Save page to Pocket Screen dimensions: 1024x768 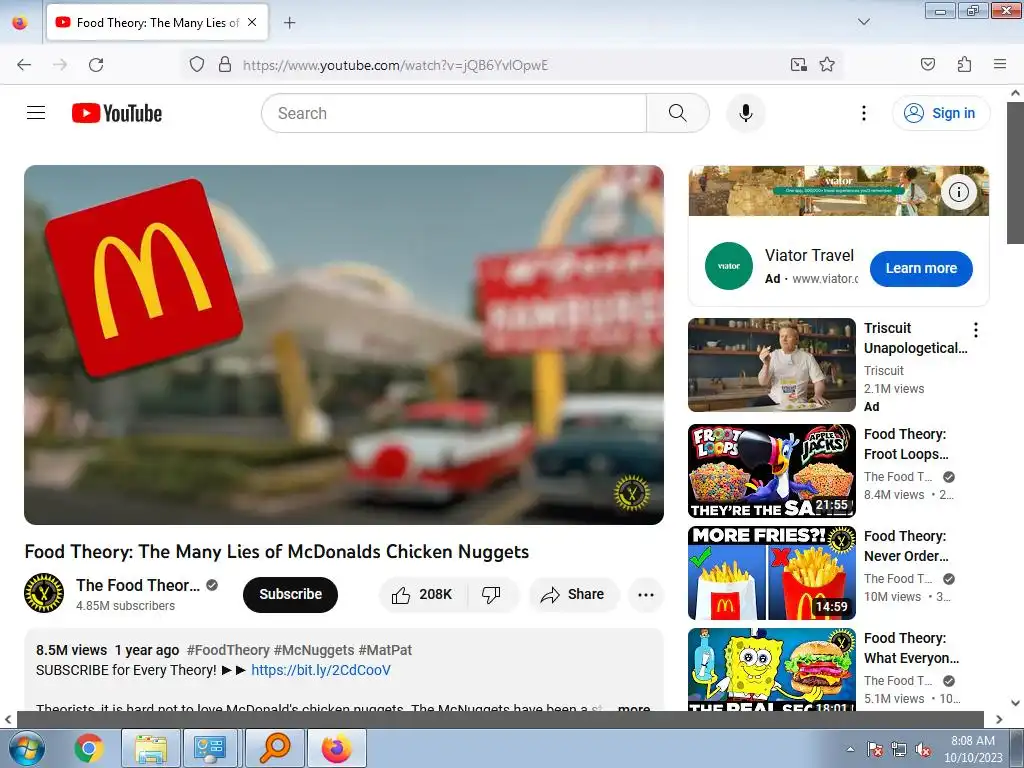coord(927,64)
